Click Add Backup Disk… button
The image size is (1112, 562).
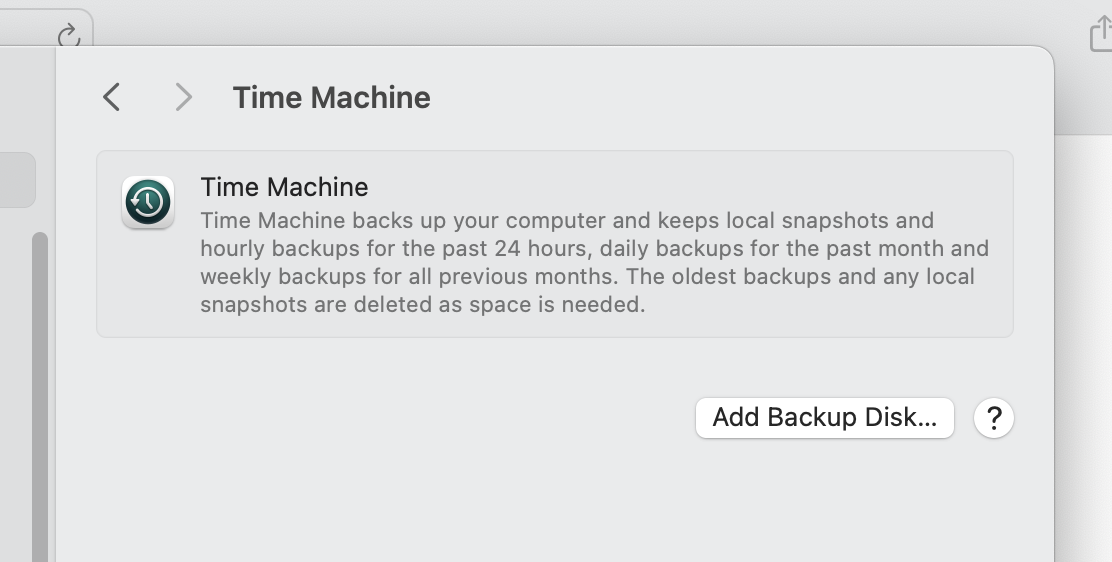coord(825,418)
